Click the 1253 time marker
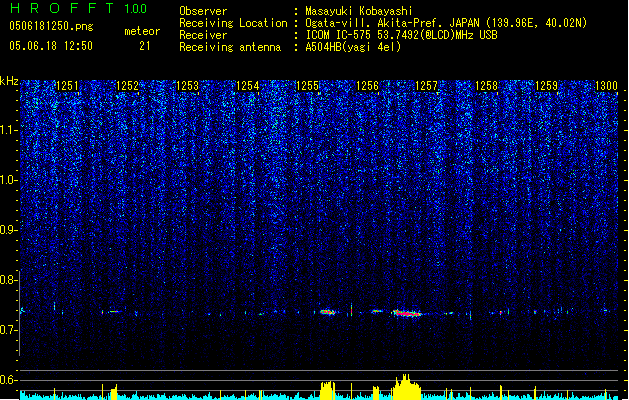Screen dimensions: 629x400 click(187, 86)
